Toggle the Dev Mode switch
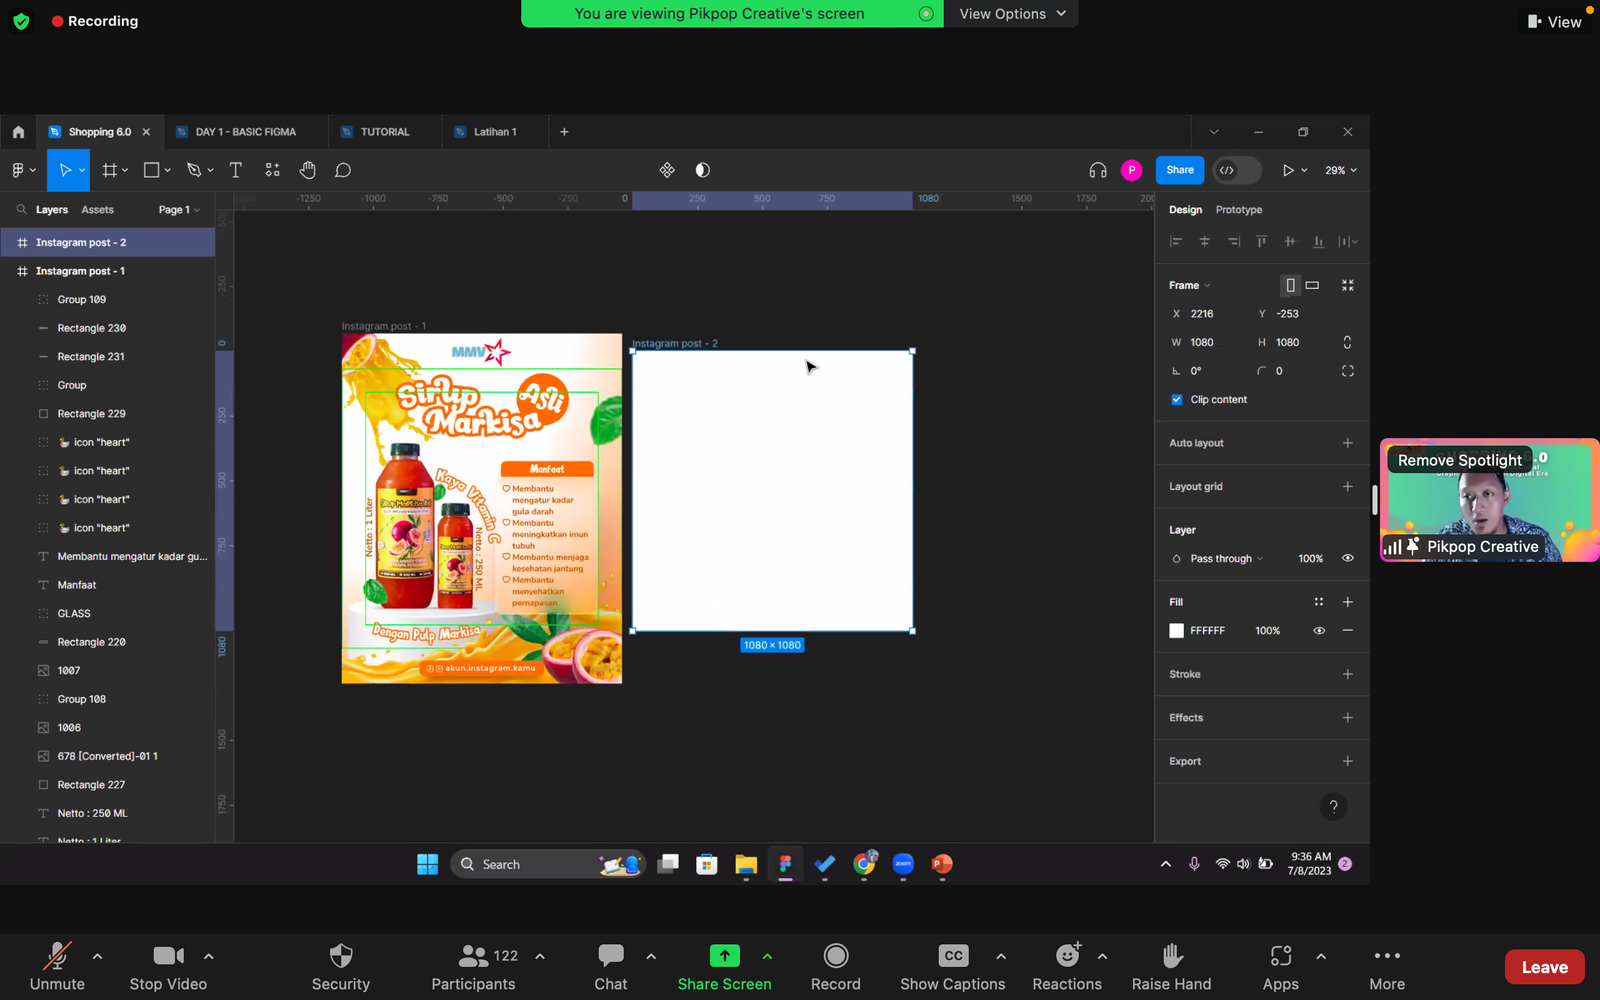Image resolution: width=1600 pixels, height=1000 pixels. [1236, 170]
